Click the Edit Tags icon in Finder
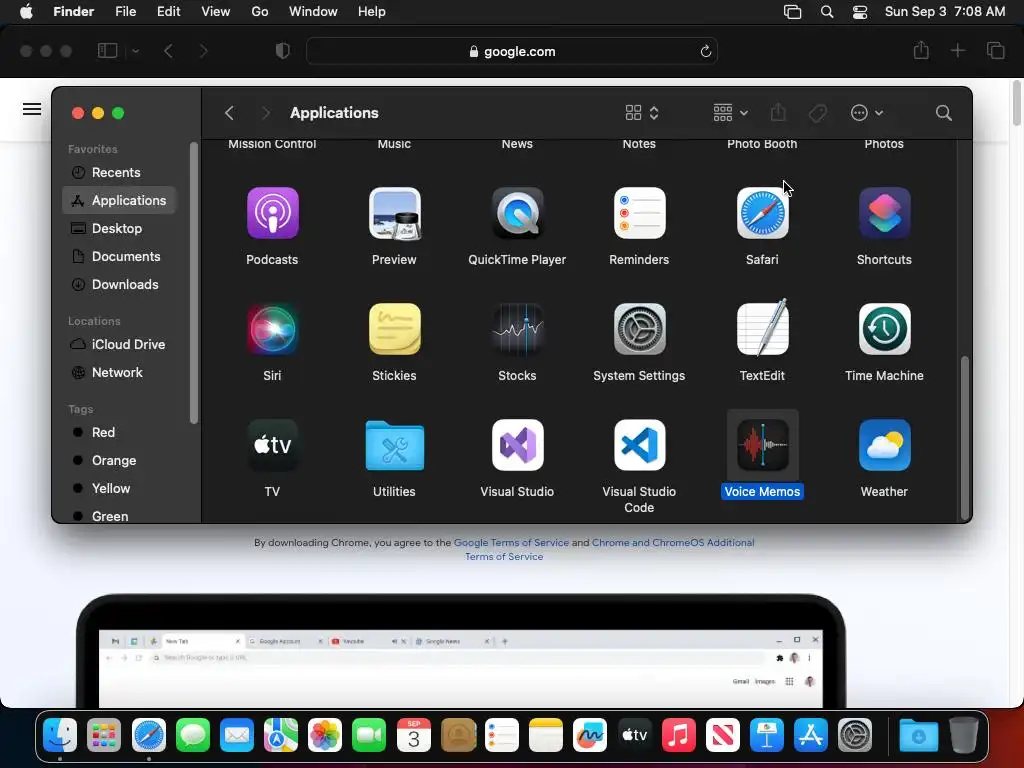1024x768 pixels. (817, 113)
